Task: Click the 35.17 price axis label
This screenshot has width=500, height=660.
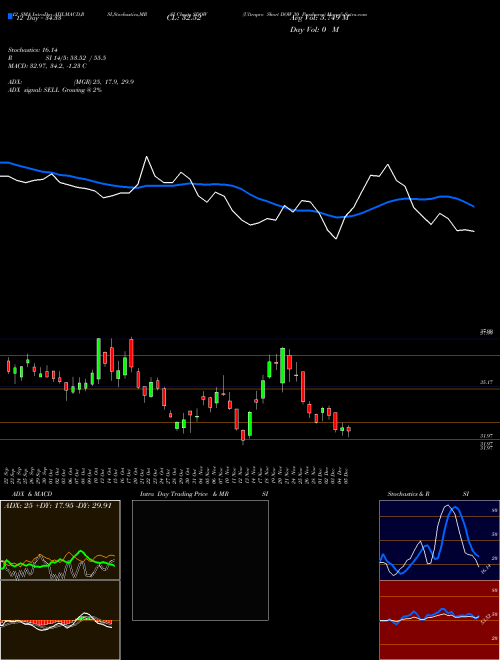Action: coord(486,382)
